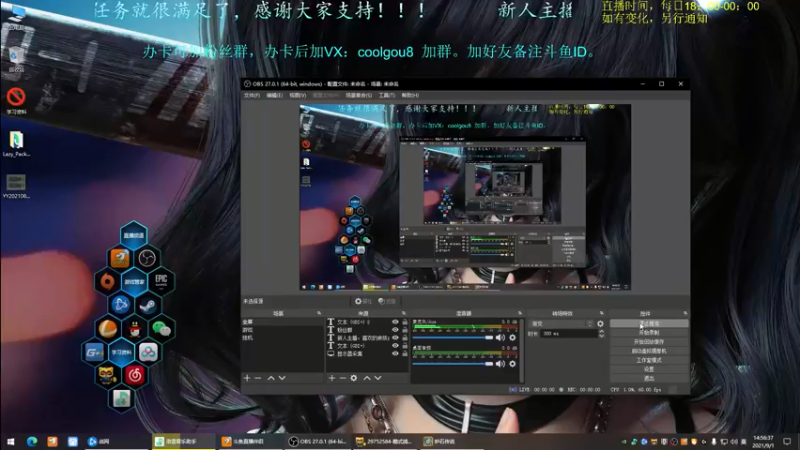Set 桌面音频 volume slider
The width and height of the screenshot is (800, 450).
(453, 364)
